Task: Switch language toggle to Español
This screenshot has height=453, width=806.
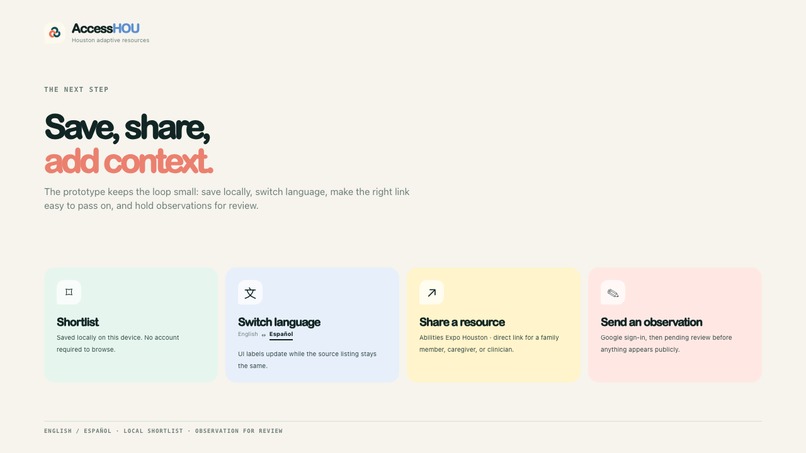Action: pos(281,334)
